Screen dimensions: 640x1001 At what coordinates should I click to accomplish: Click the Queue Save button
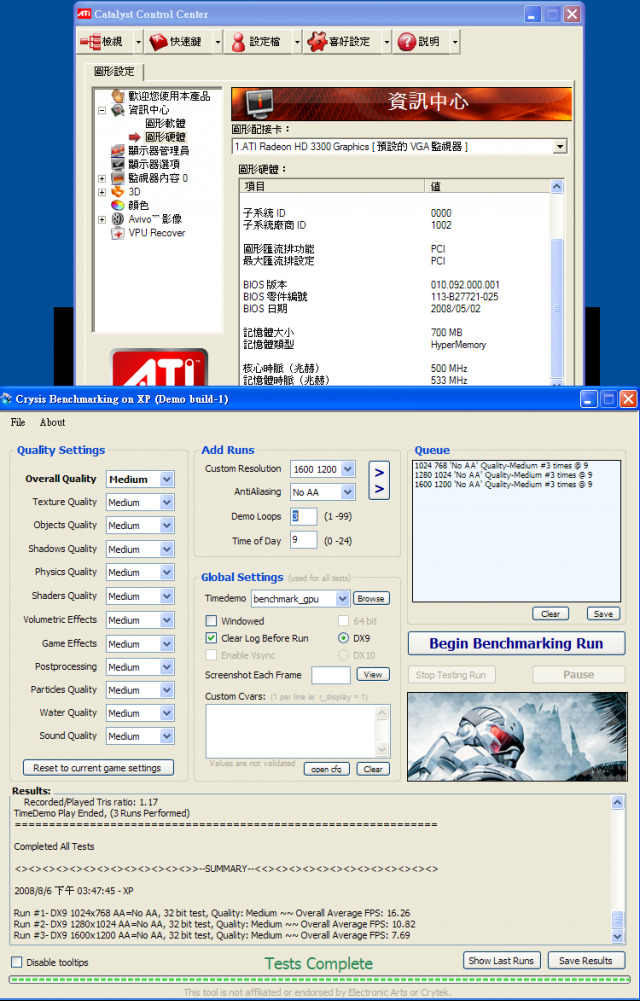(x=603, y=613)
